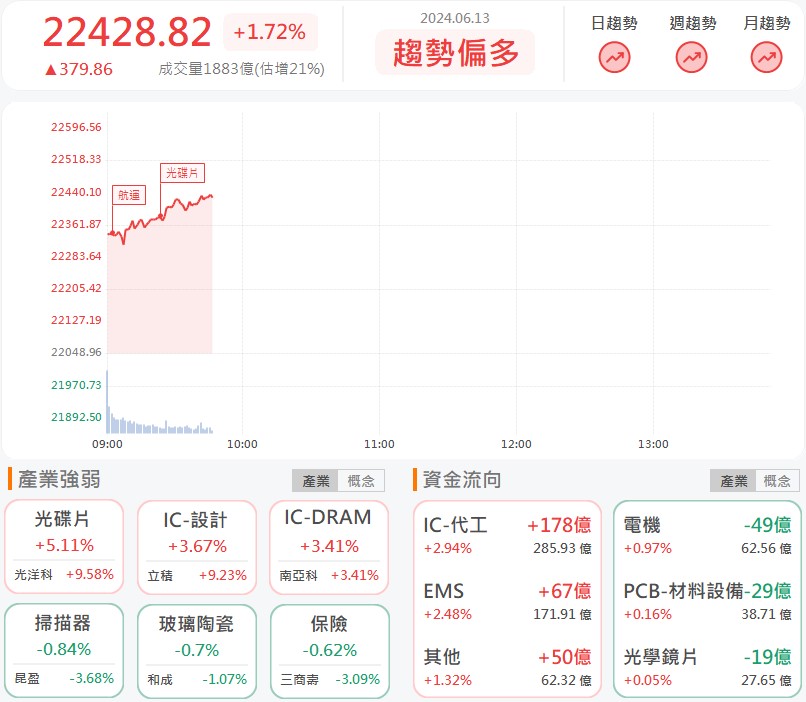Image resolution: width=806 pixels, height=702 pixels.
Task: Open the IC-DRAM +3.41% industry card
Action: click(329, 547)
